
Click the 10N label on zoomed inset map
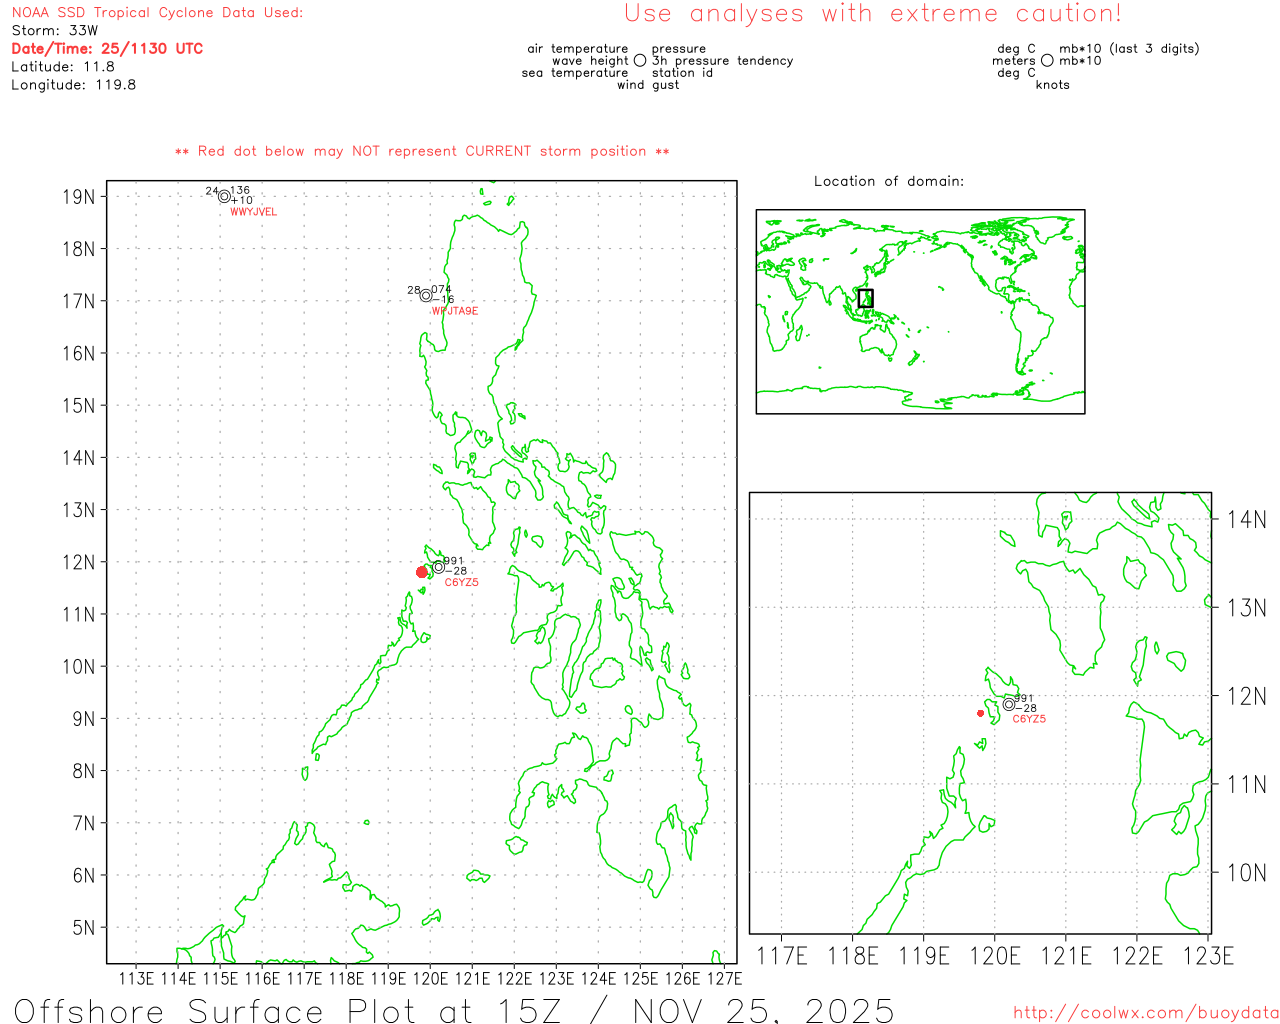[x=1247, y=873]
